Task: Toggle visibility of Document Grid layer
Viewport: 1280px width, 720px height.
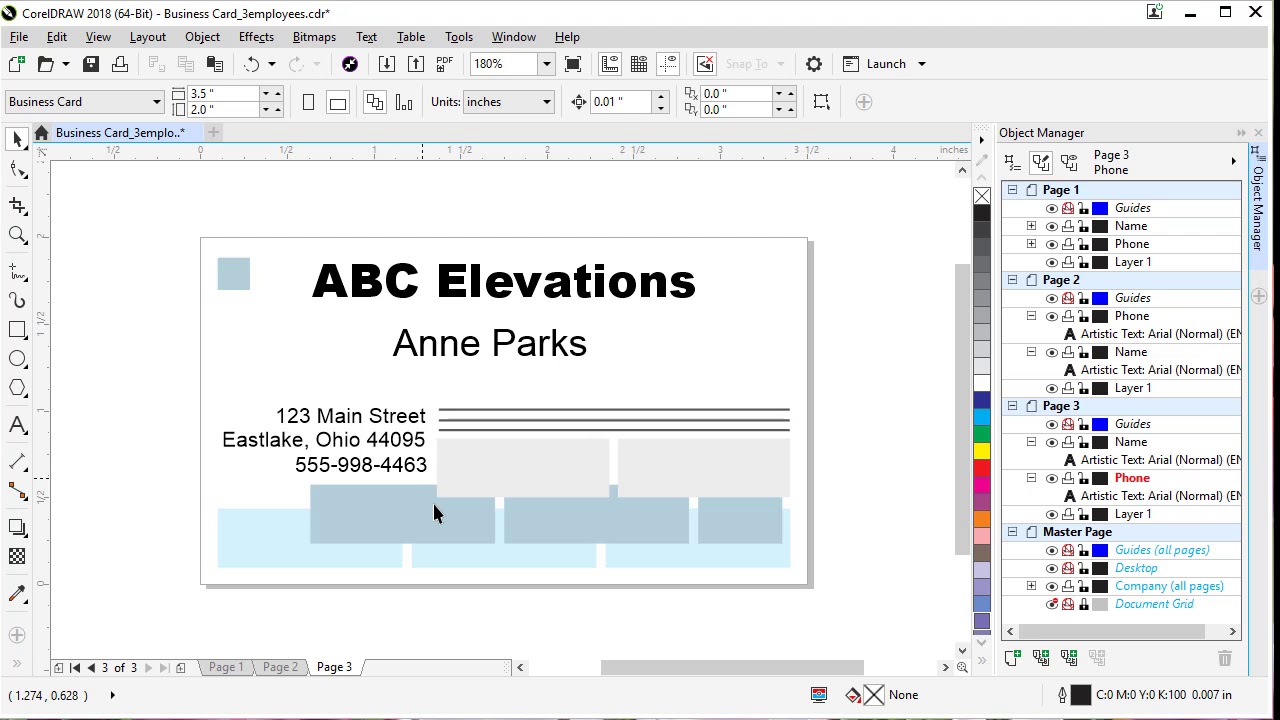Action: click(1051, 604)
